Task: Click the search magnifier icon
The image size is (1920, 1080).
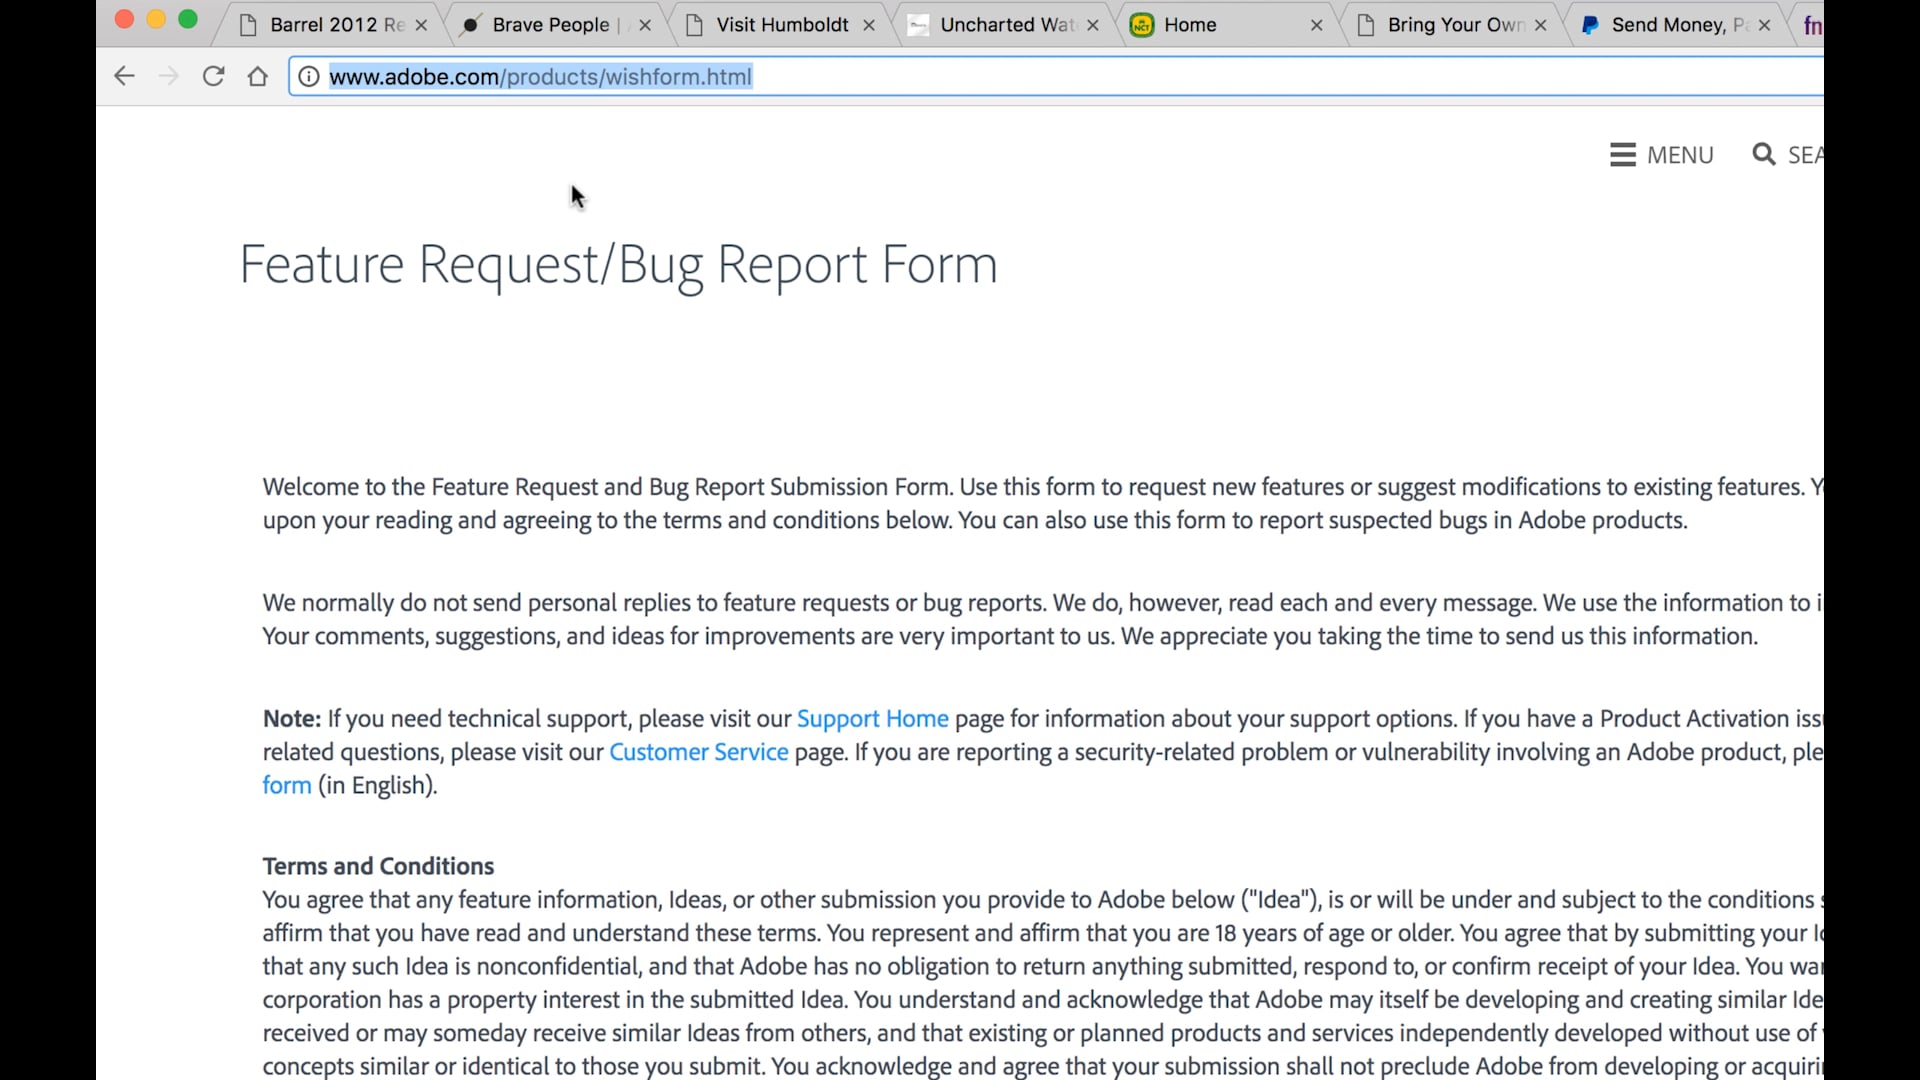Action: click(x=1764, y=155)
